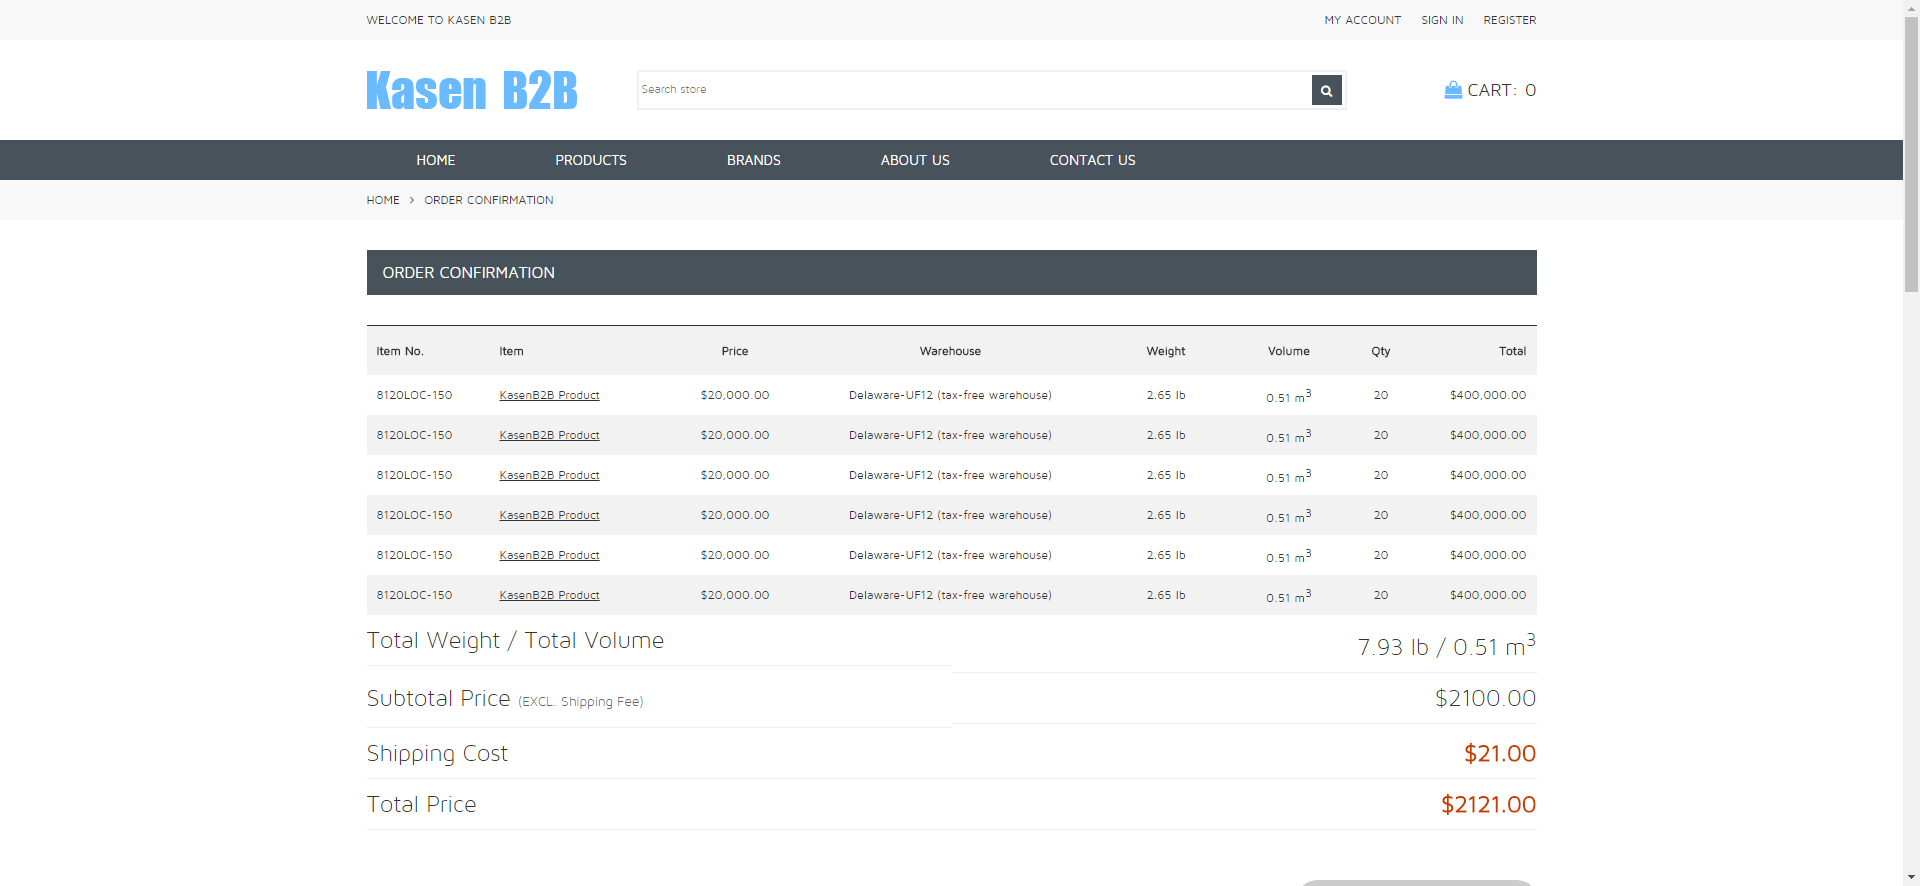Focus the Search store input field

click(x=974, y=90)
